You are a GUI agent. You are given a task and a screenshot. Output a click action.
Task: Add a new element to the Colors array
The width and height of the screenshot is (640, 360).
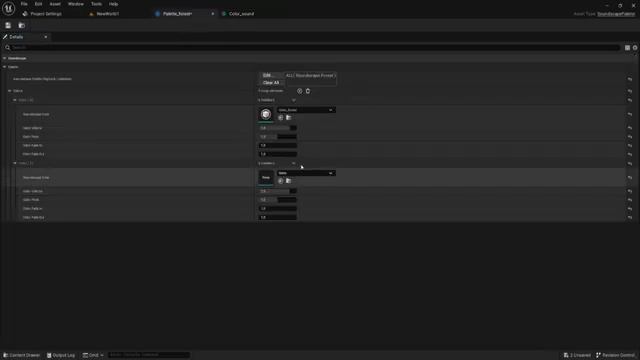pos(300,91)
